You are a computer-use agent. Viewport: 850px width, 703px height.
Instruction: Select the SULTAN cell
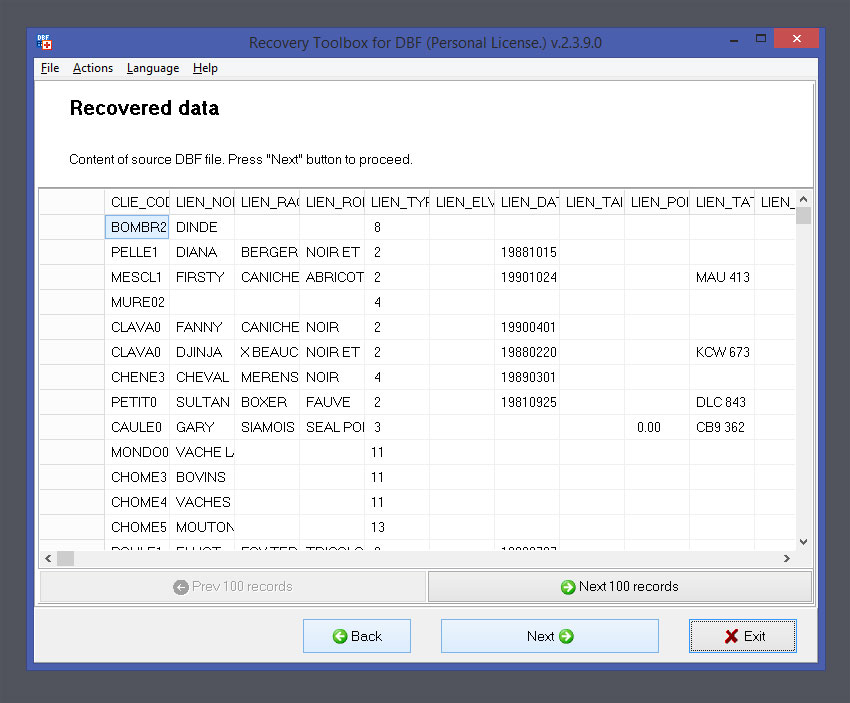coord(202,402)
